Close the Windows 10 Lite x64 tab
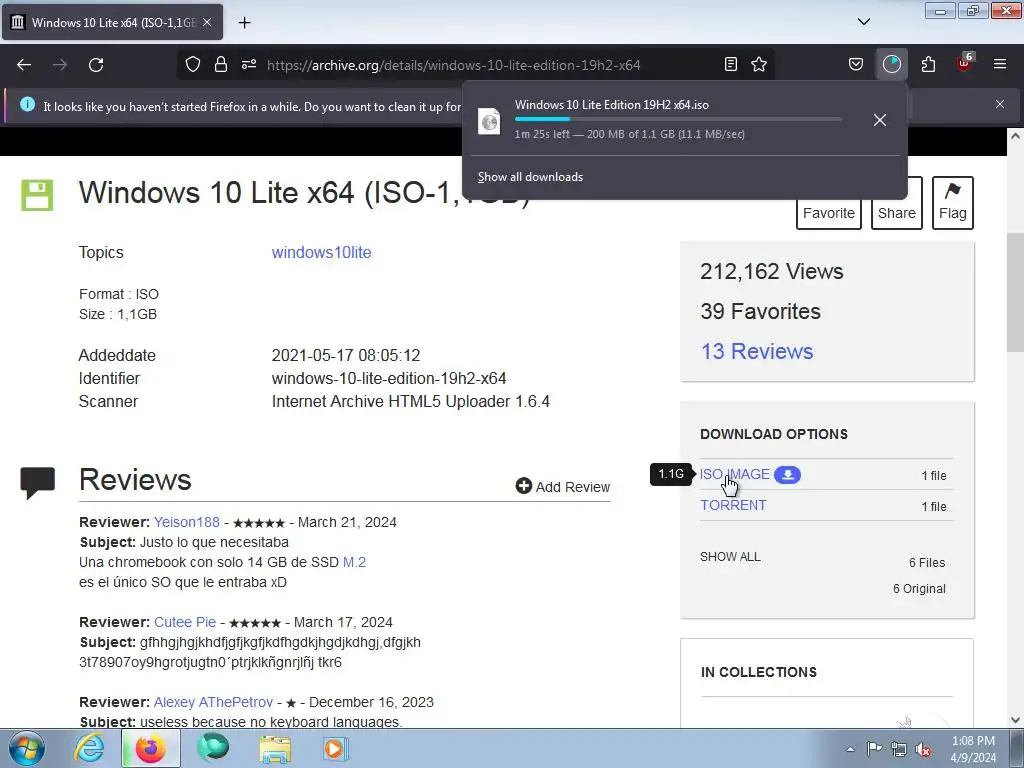 click(x=207, y=22)
